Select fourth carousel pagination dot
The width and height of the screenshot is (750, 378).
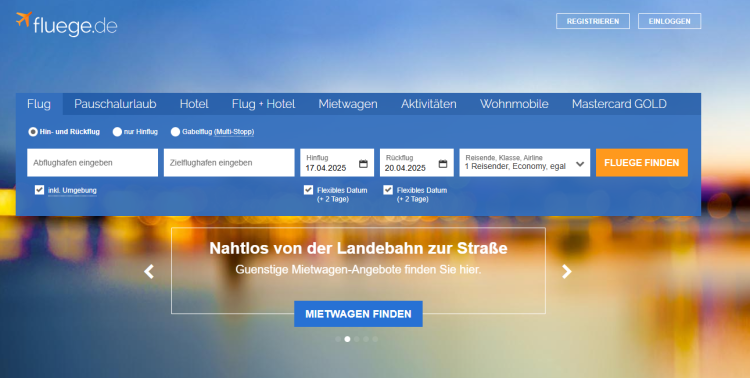point(366,339)
